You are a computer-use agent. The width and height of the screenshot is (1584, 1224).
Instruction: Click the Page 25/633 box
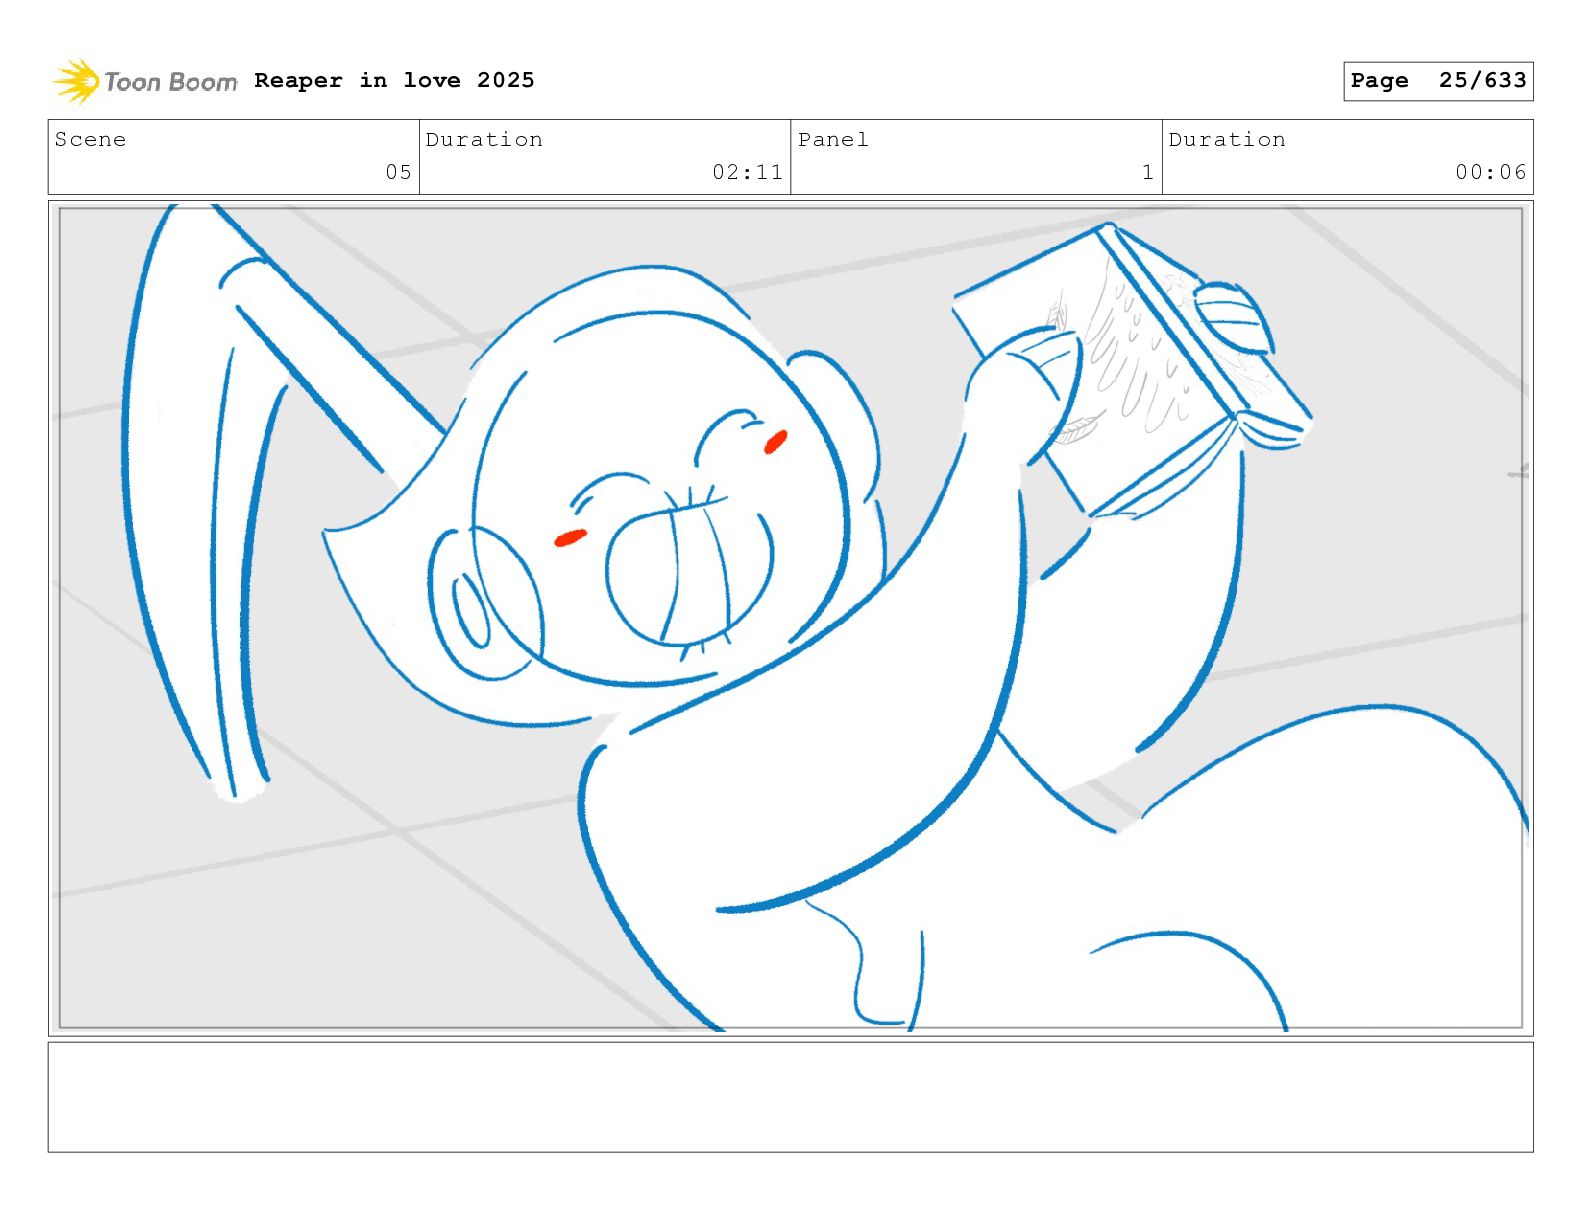click(x=1438, y=81)
